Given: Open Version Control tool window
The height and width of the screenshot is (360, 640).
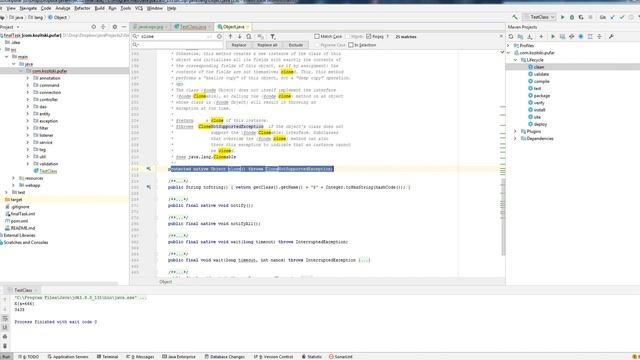Looking at the screenshot, I should pyautogui.click(x=273, y=357).
